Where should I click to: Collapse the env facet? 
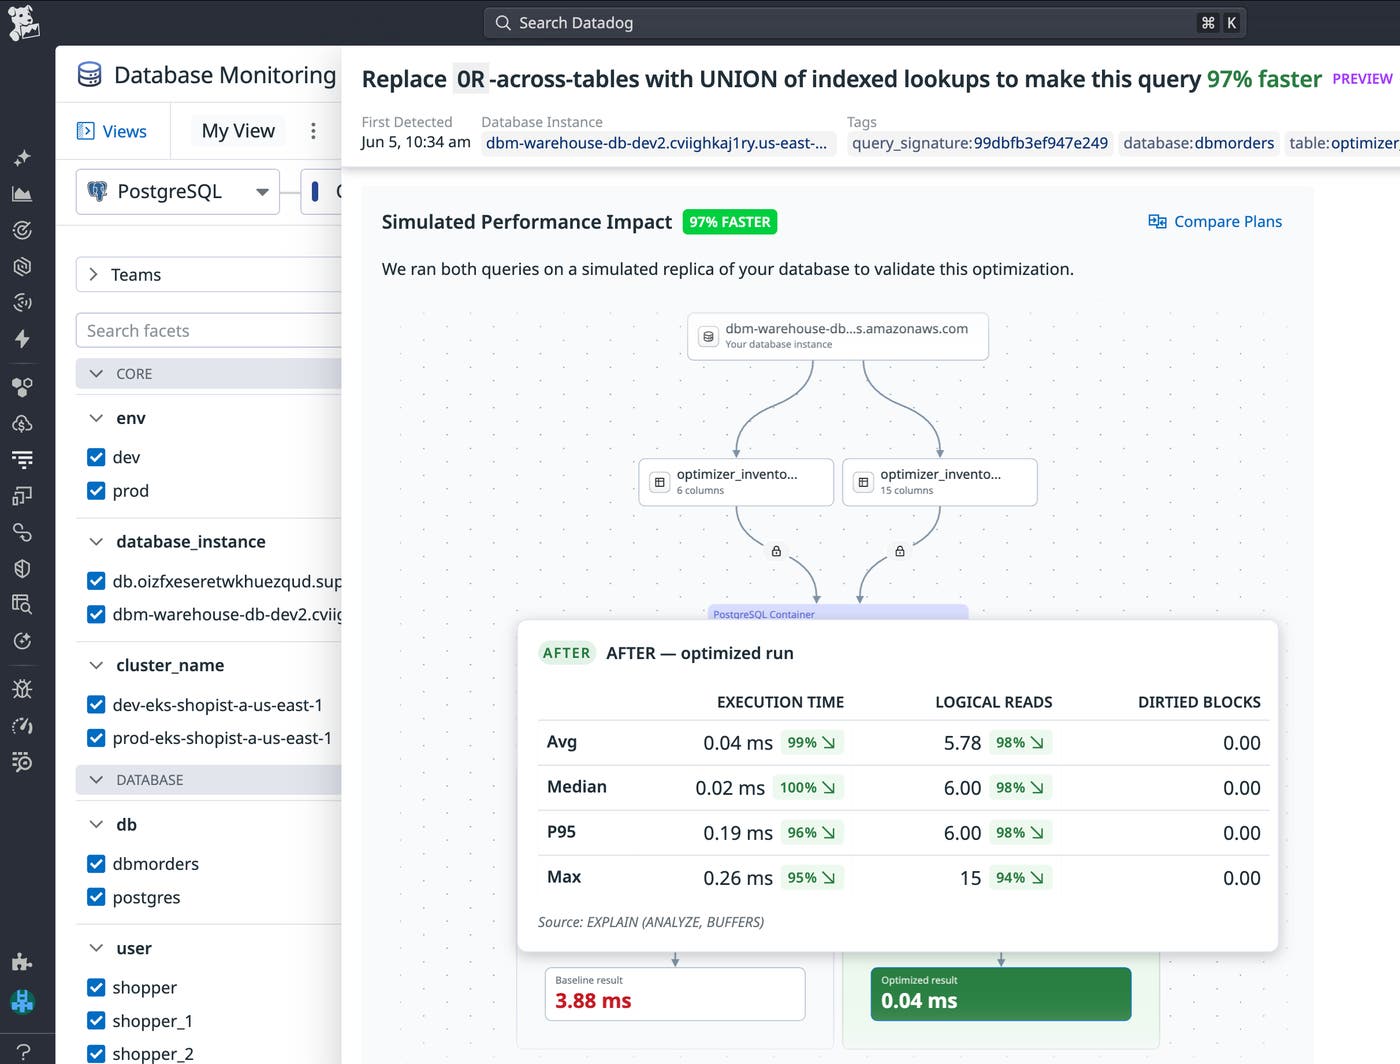click(96, 418)
